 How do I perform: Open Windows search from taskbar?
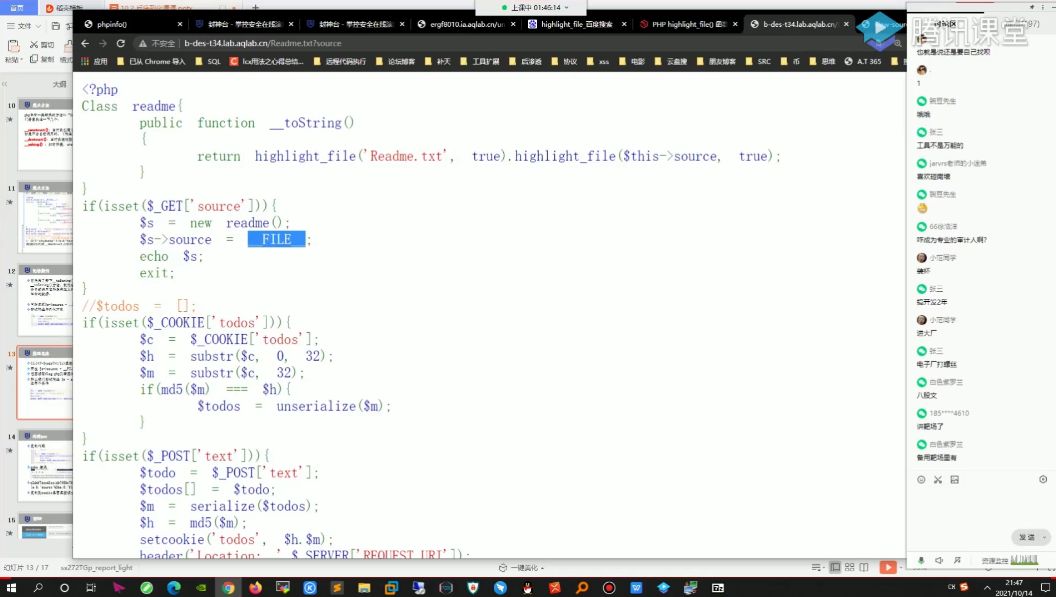point(38,588)
